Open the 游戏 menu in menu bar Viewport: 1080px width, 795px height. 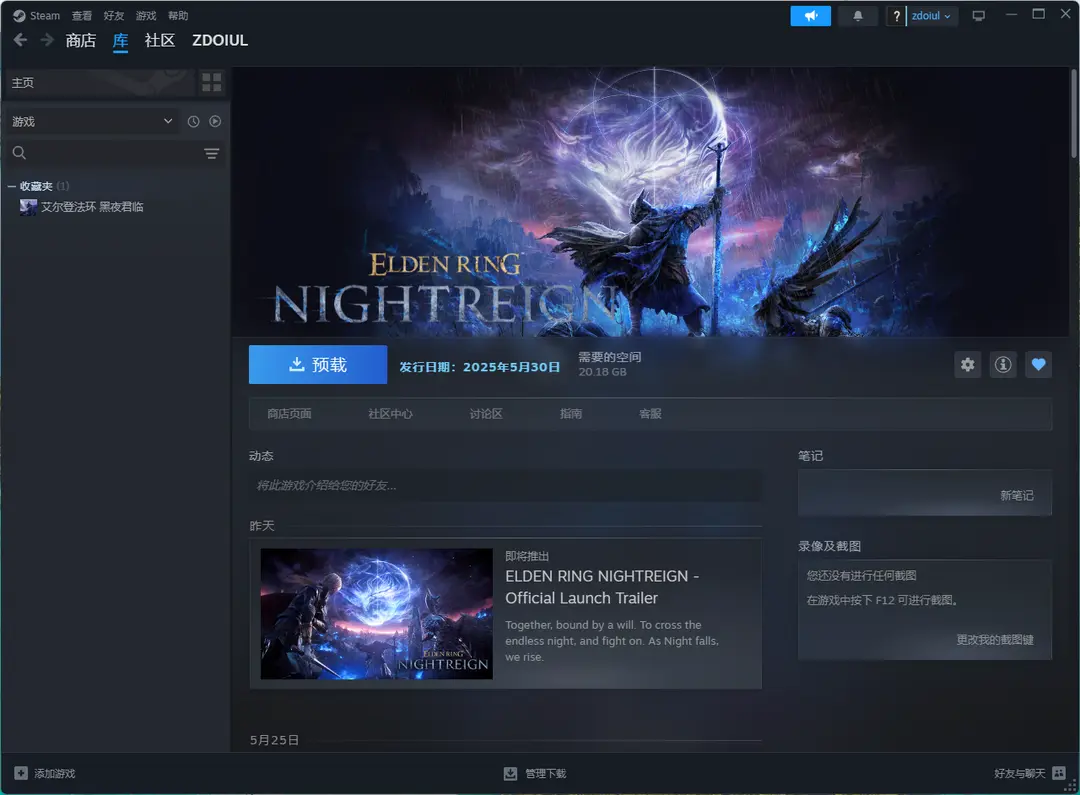tap(145, 16)
